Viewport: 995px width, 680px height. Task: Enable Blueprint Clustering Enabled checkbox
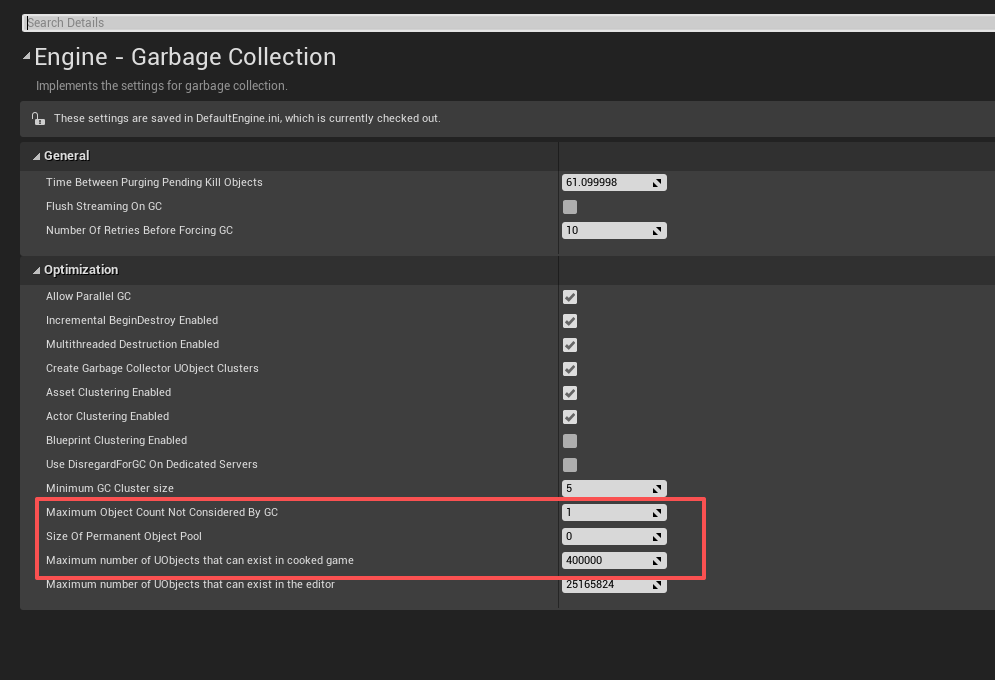(570, 441)
